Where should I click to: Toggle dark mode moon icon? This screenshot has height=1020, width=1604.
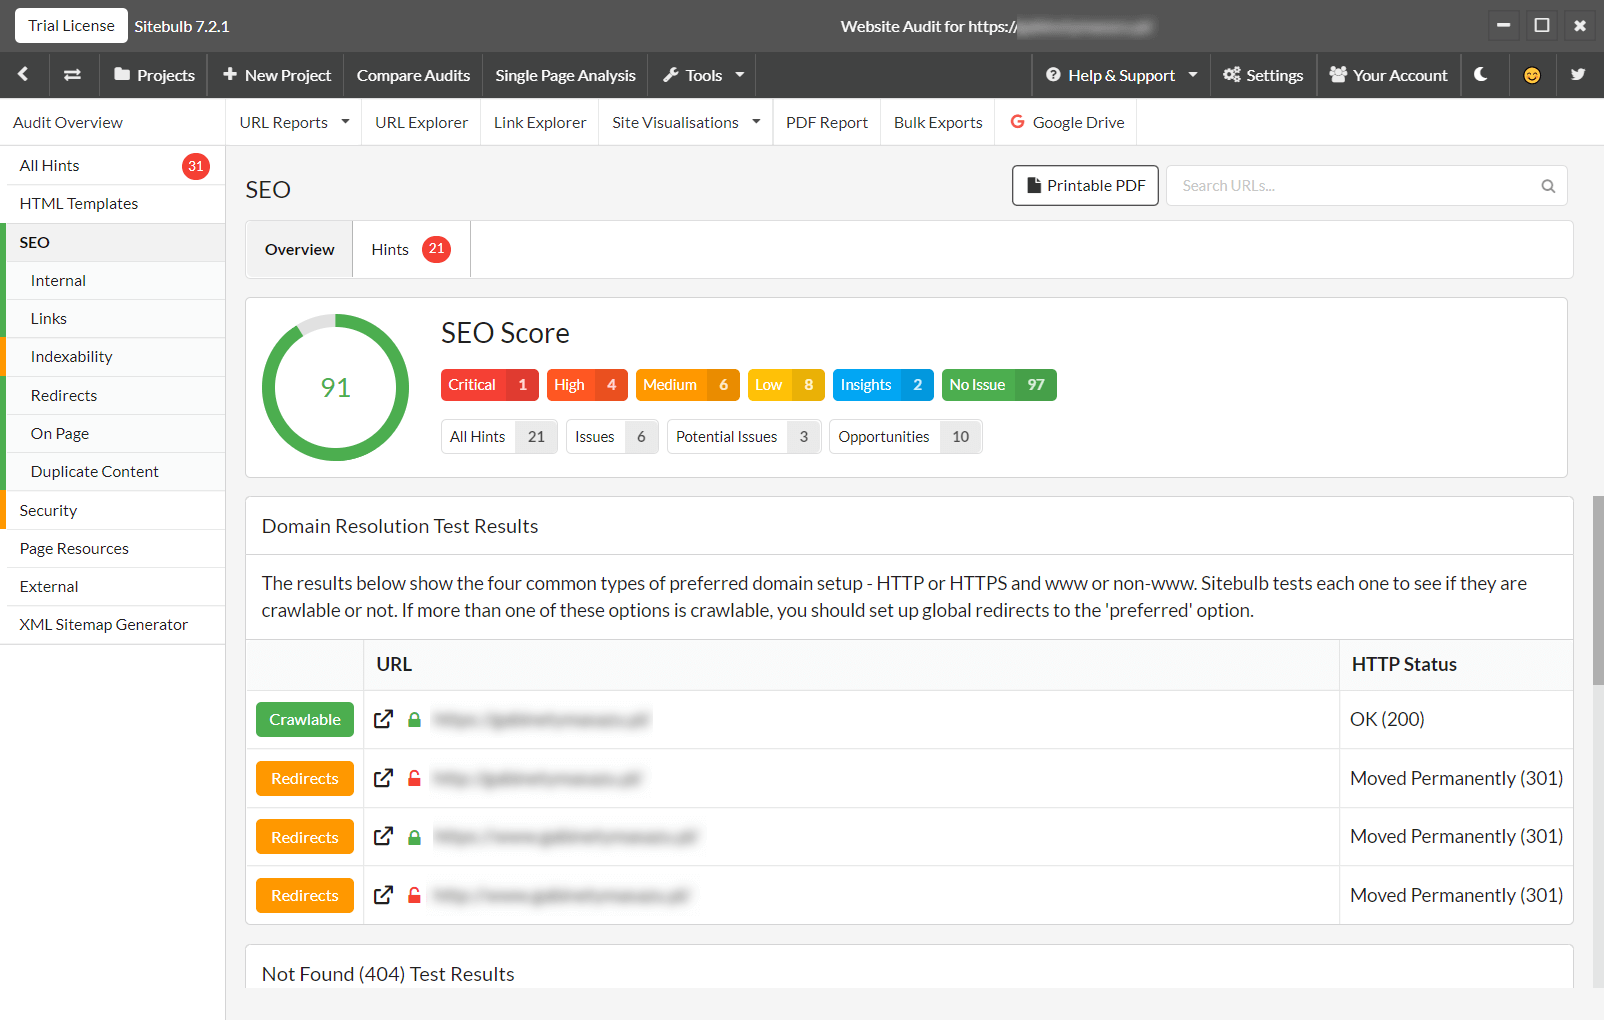coord(1481,75)
